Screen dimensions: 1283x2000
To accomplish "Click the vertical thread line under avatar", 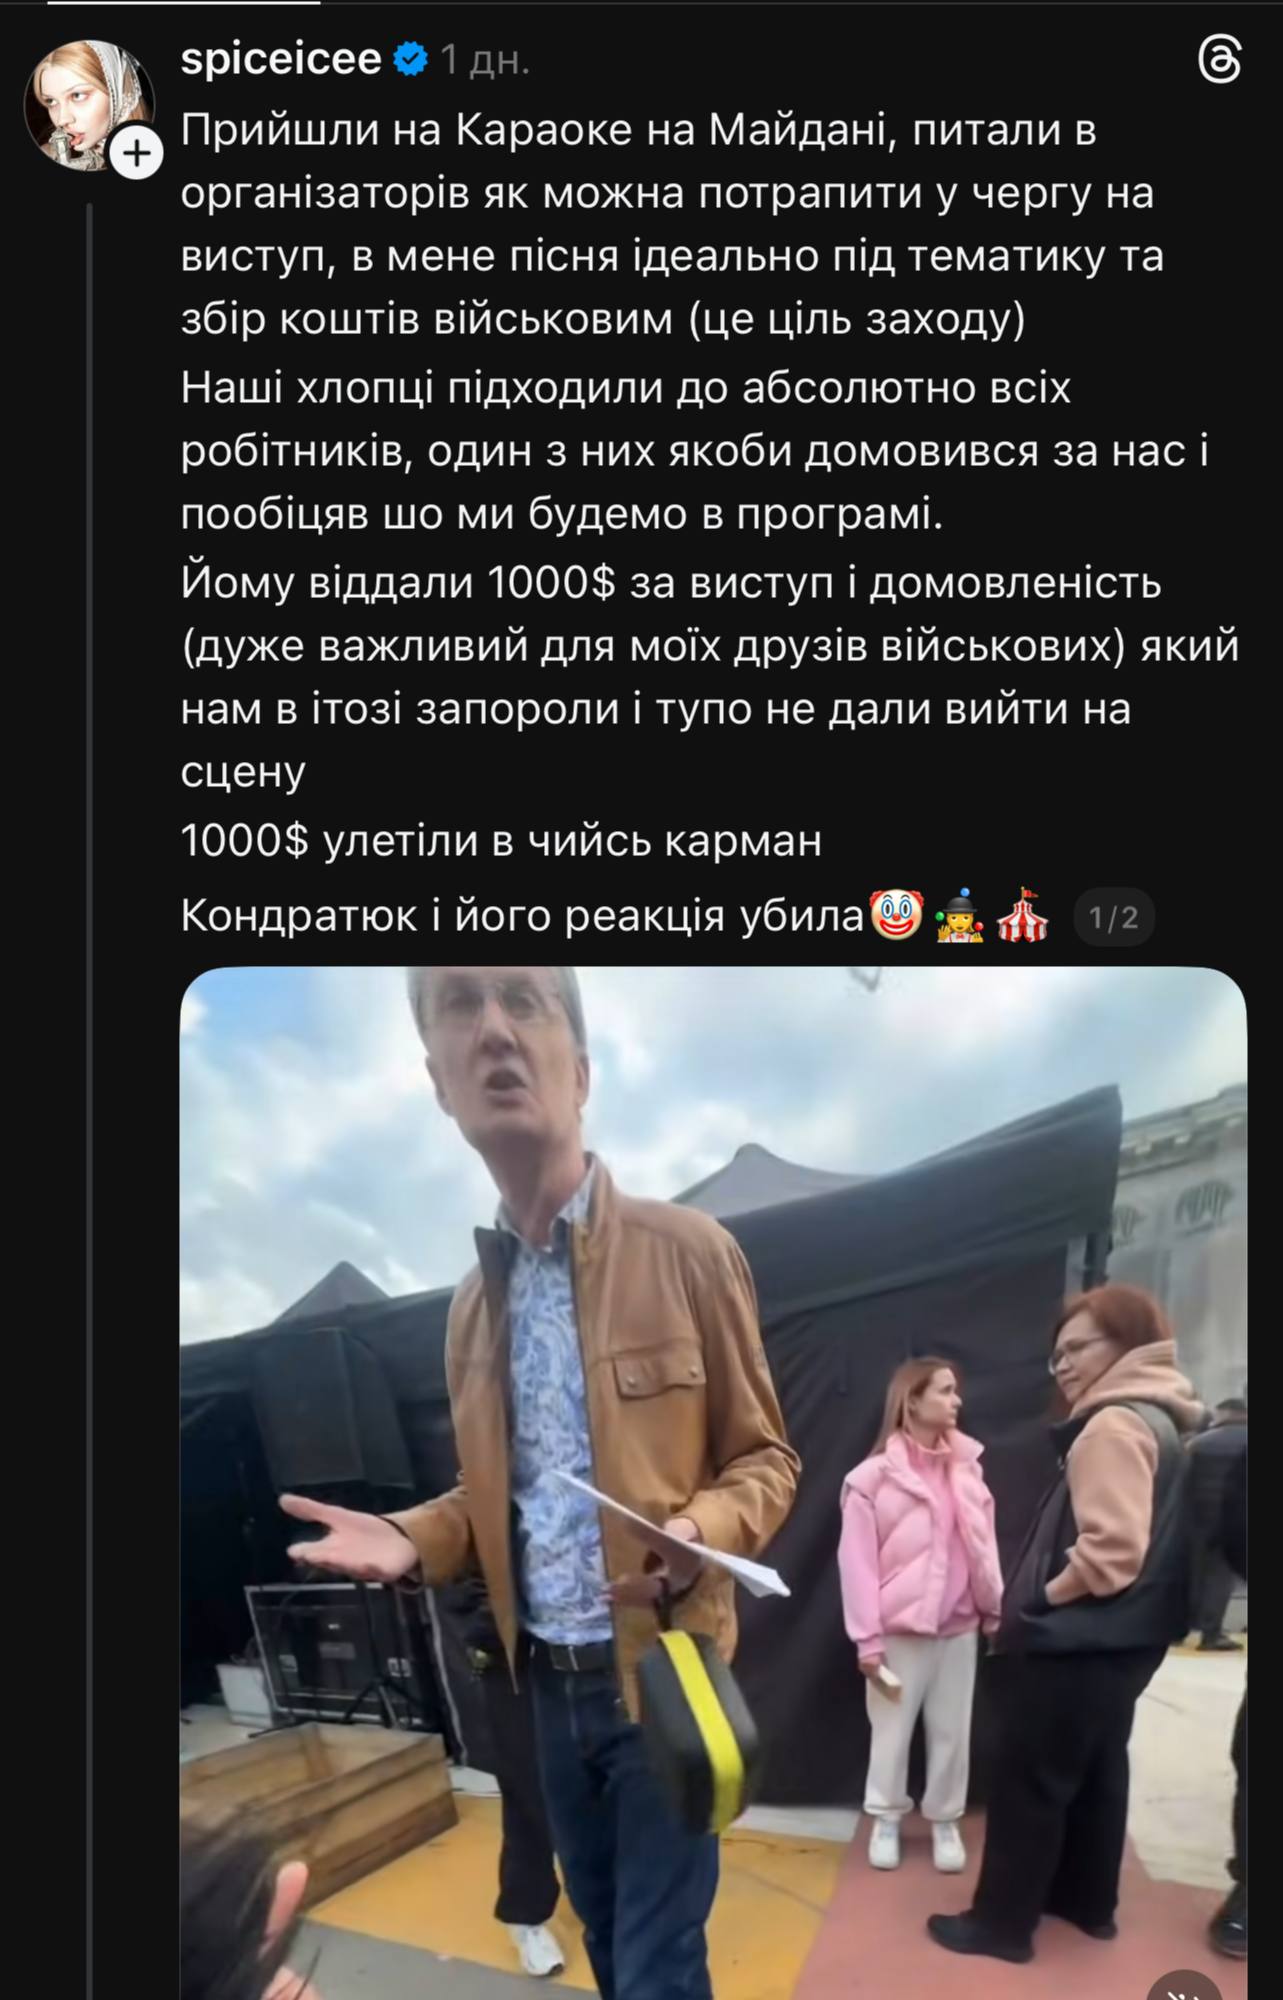I will pyautogui.click(x=89, y=1100).
